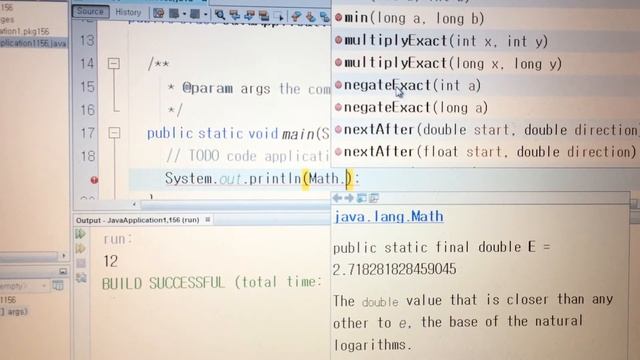This screenshot has width=640, height=360.
Task: Click the editor scrollbar left arrow
Action: point(134,204)
